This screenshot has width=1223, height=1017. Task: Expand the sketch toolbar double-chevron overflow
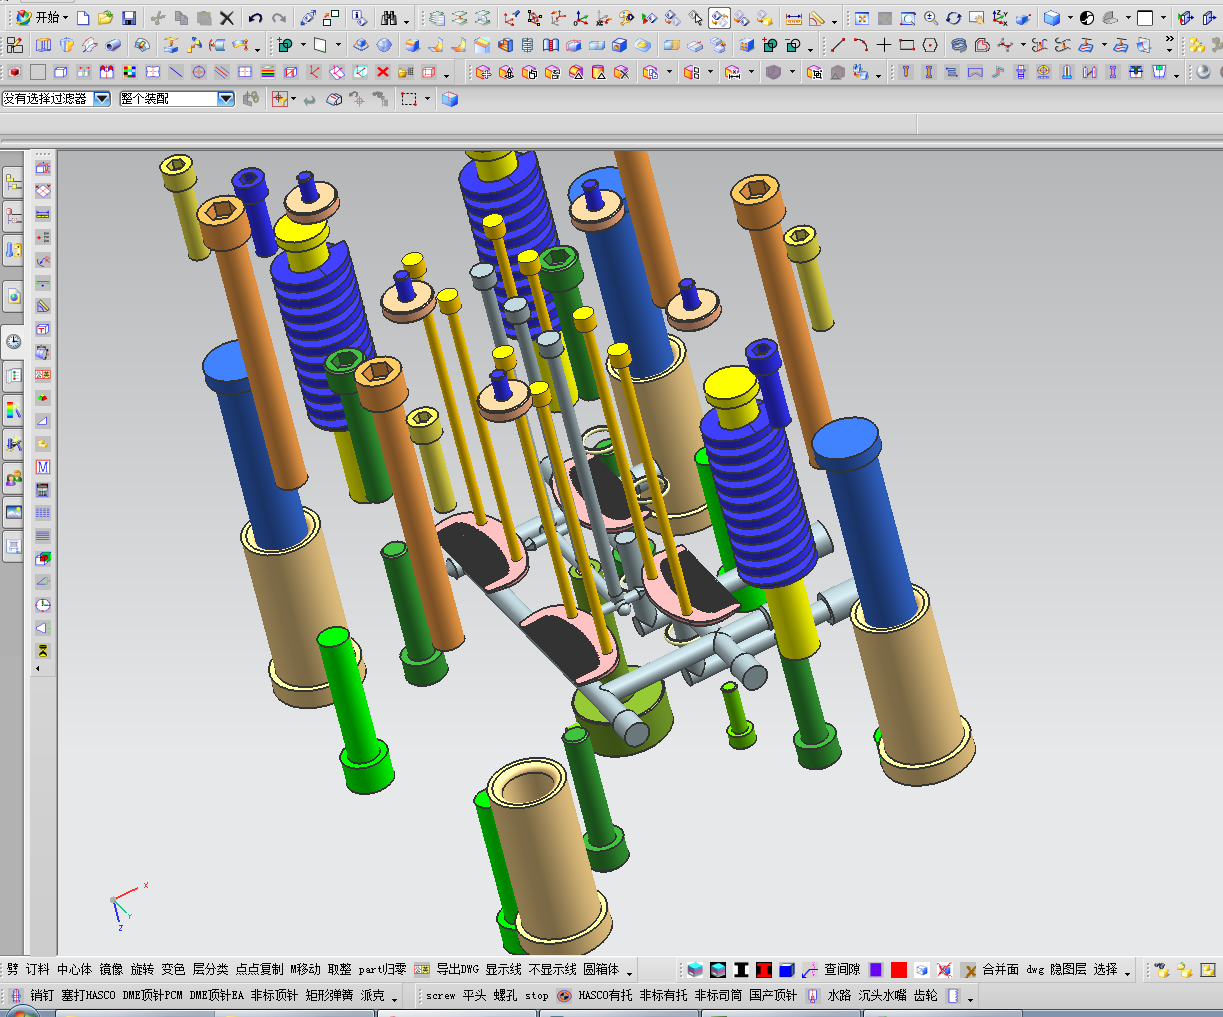coord(1170,41)
